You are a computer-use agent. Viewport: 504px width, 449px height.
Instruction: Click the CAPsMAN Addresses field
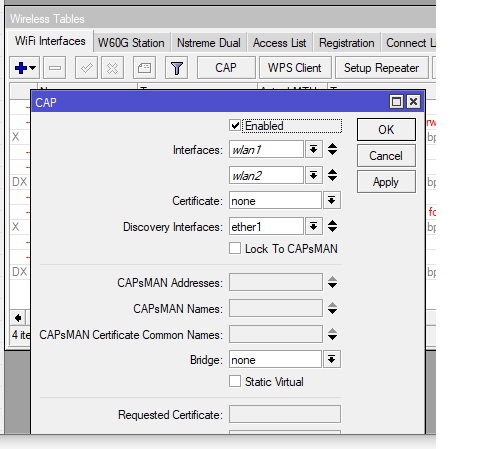click(x=276, y=282)
